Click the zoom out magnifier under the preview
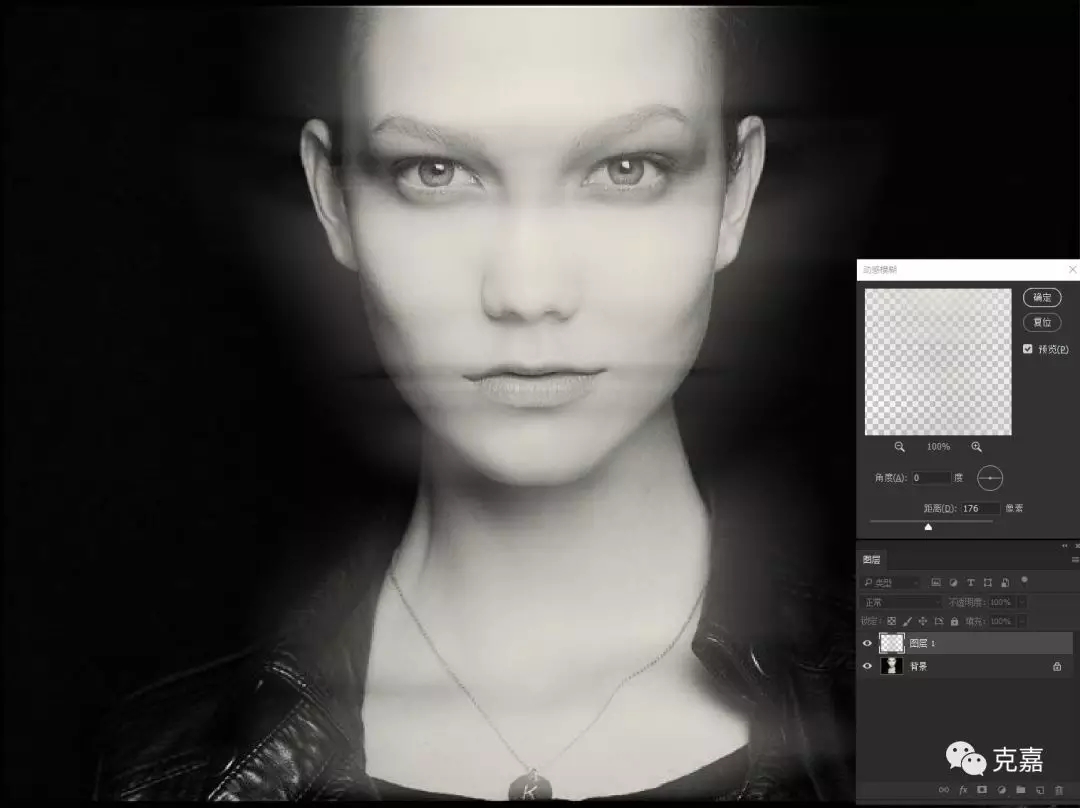Viewport: 1080px width, 808px height. tap(900, 446)
